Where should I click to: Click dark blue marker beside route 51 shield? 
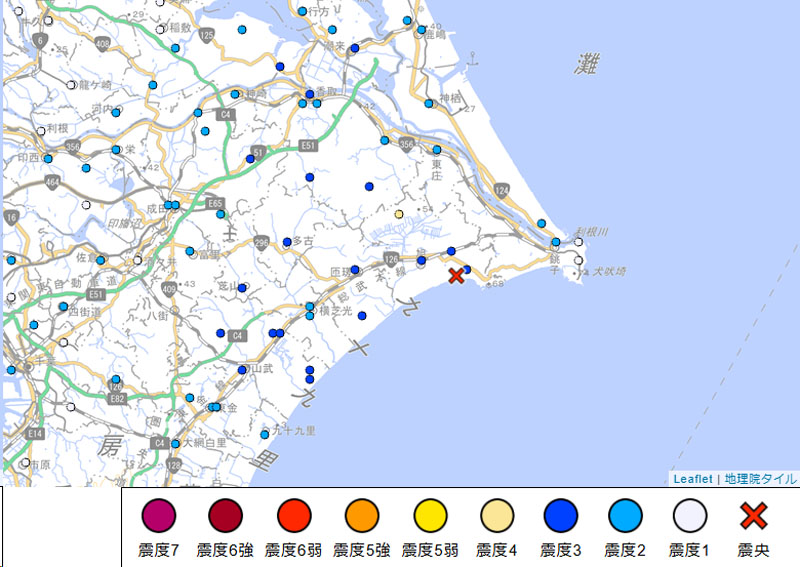pyautogui.click(x=250, y=159)
